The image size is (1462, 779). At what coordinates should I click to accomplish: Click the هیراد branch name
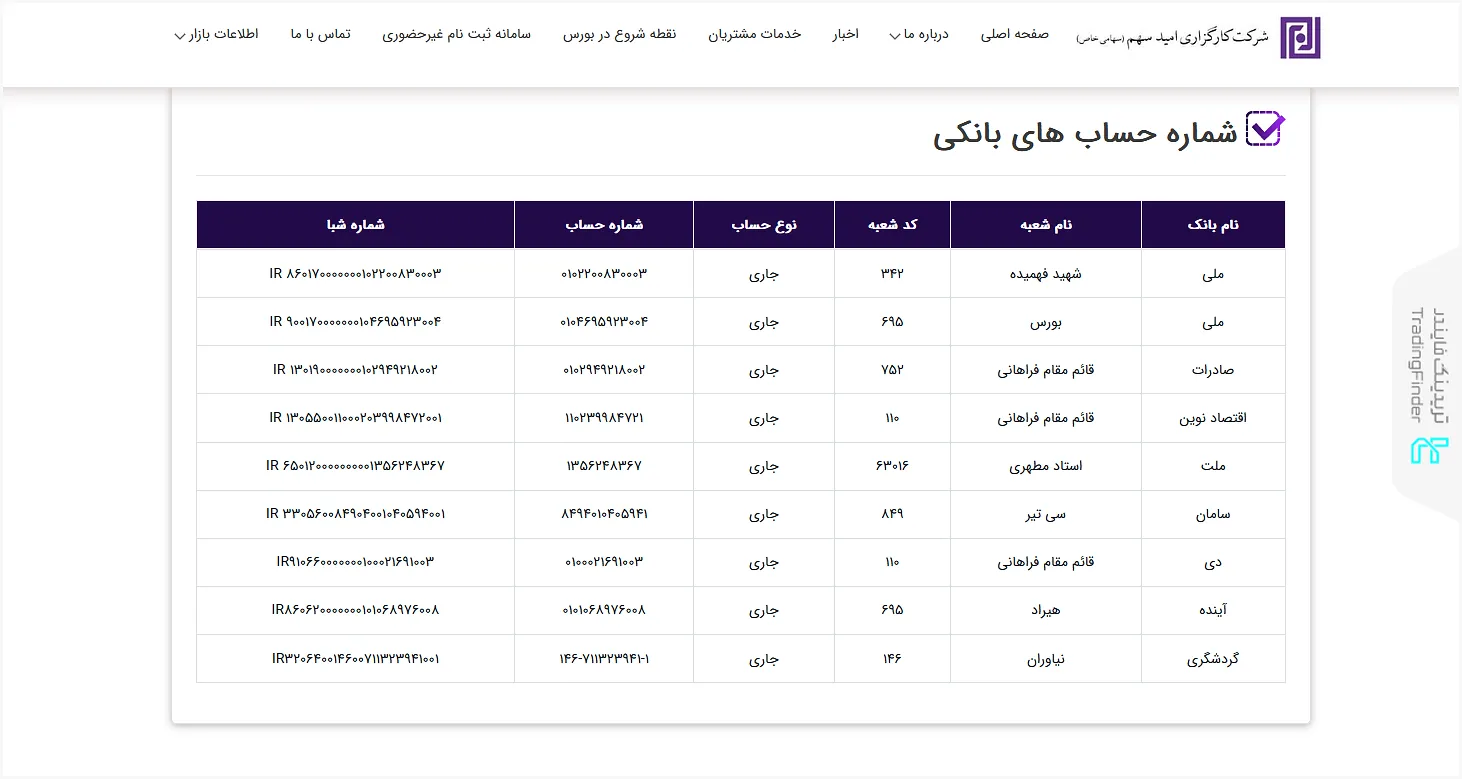[1046, 610]
